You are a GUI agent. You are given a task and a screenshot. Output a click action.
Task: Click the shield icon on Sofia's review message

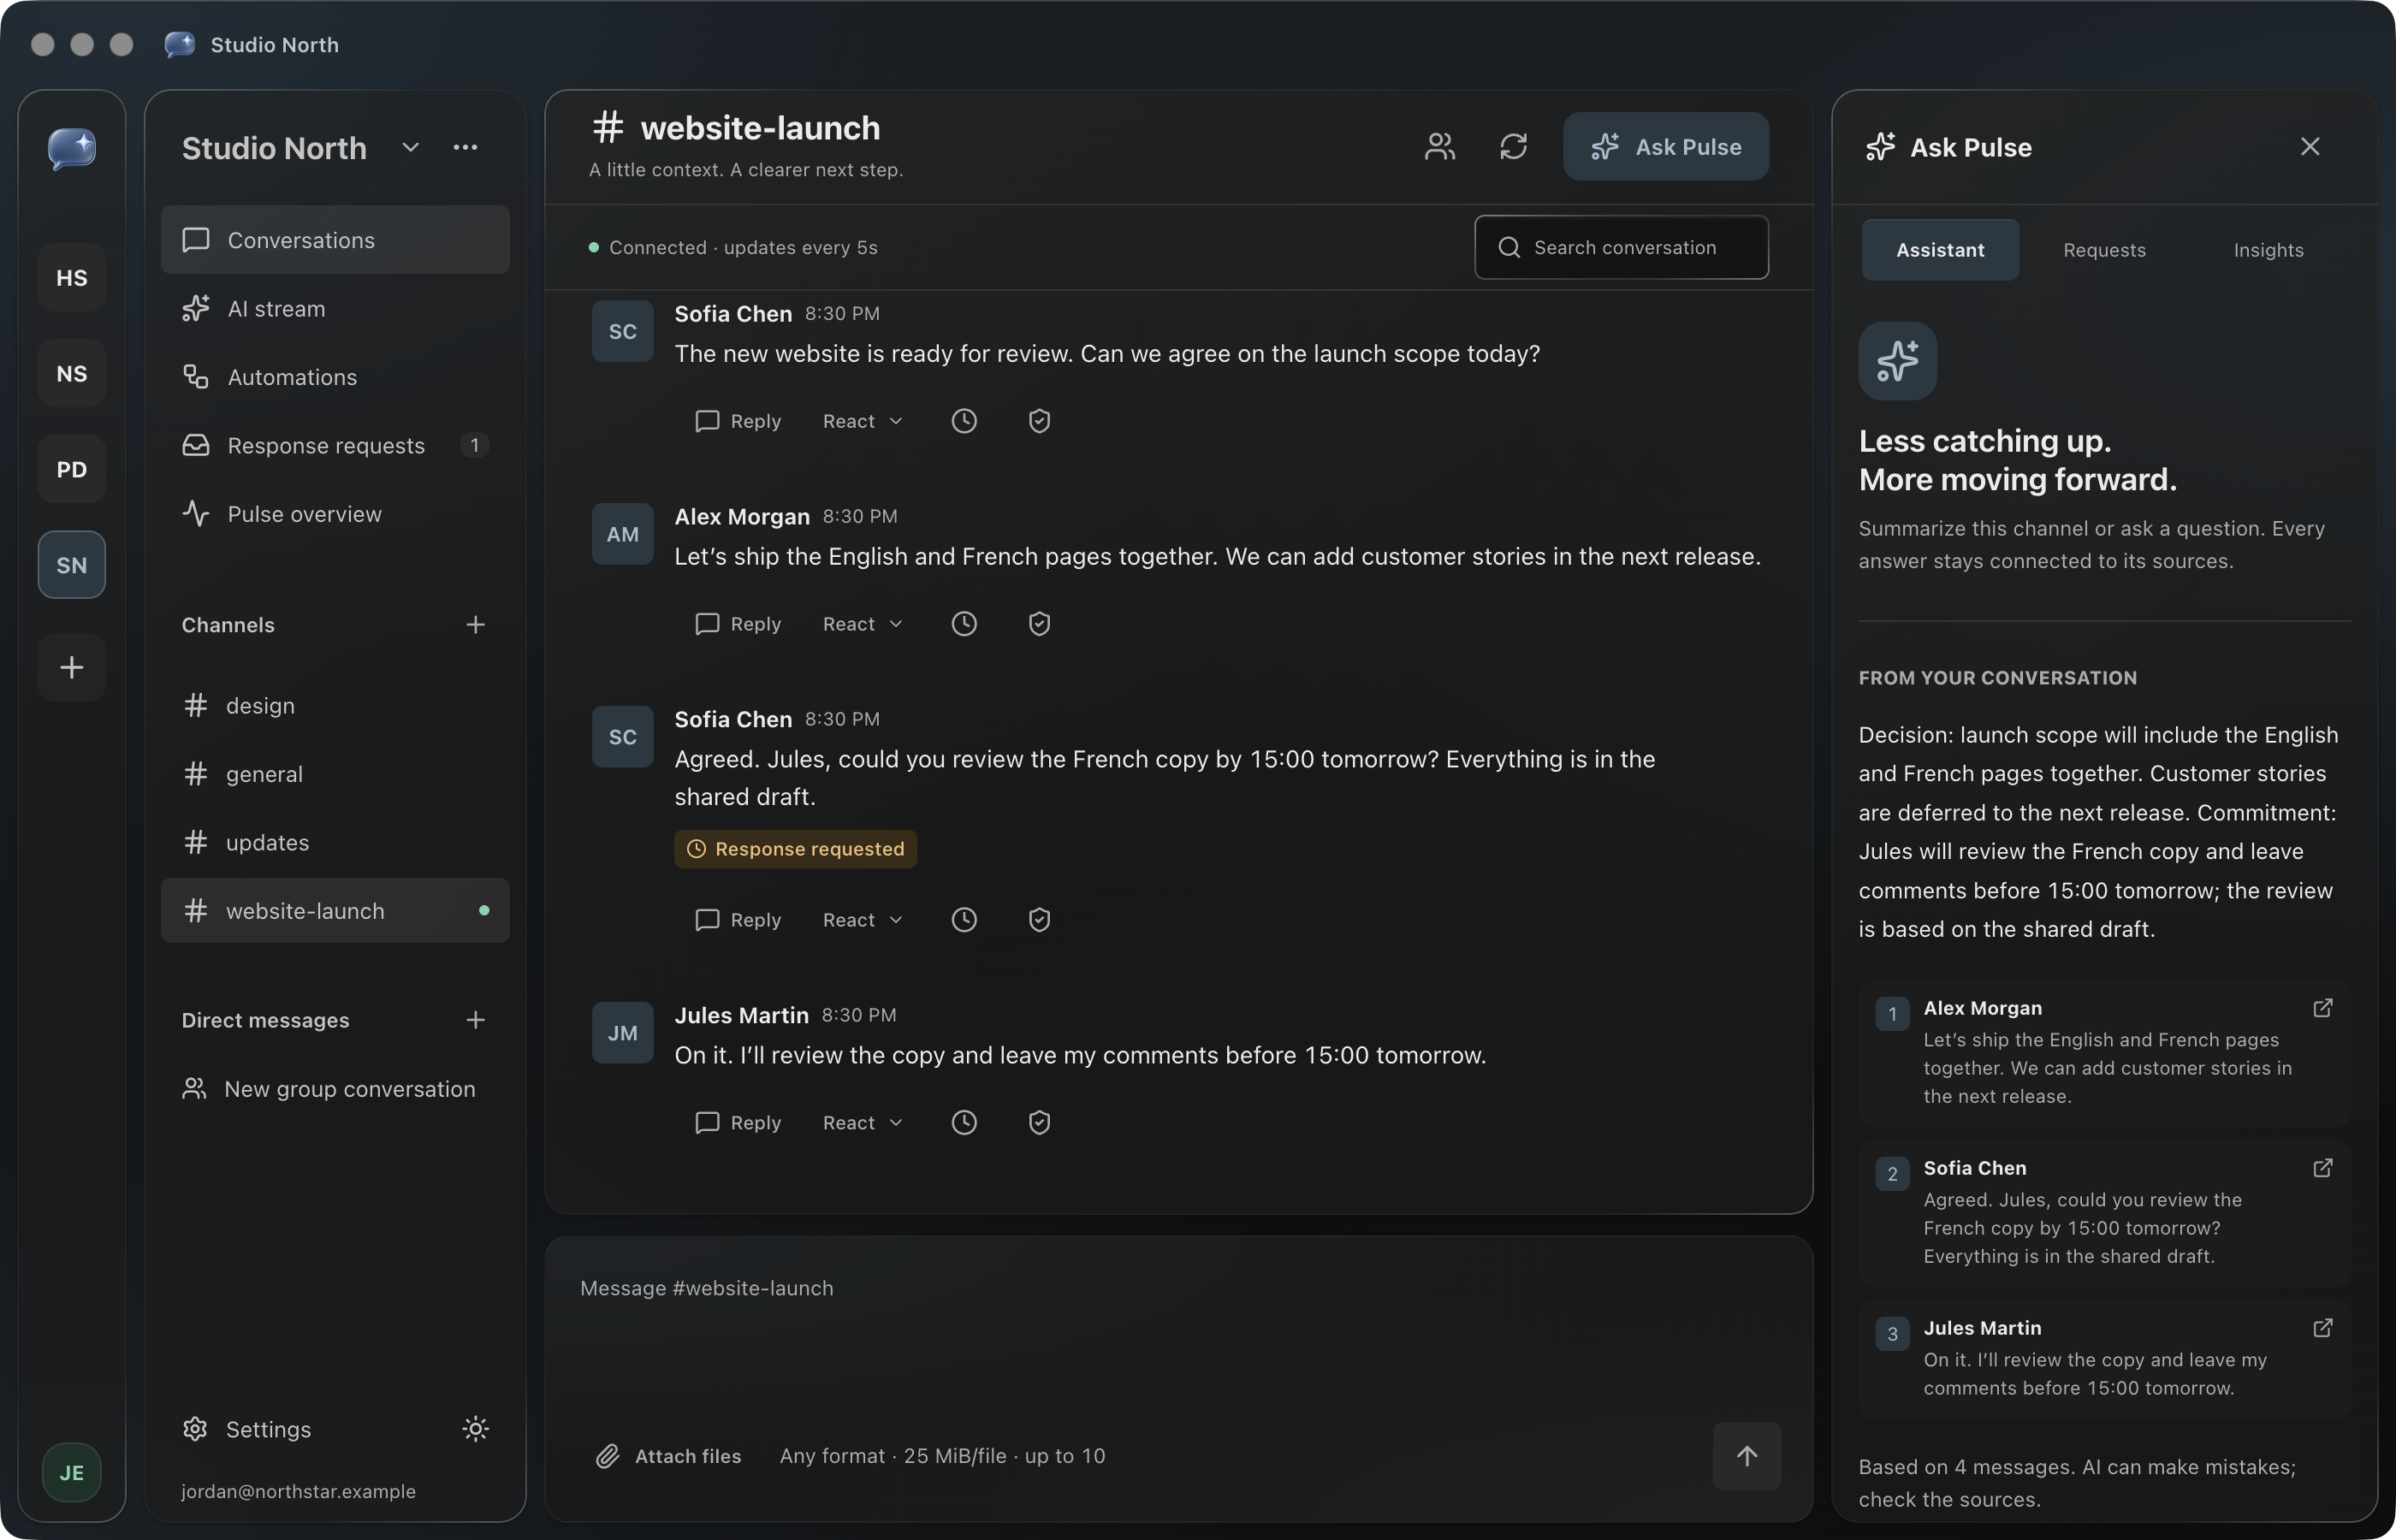[1039, 421]
